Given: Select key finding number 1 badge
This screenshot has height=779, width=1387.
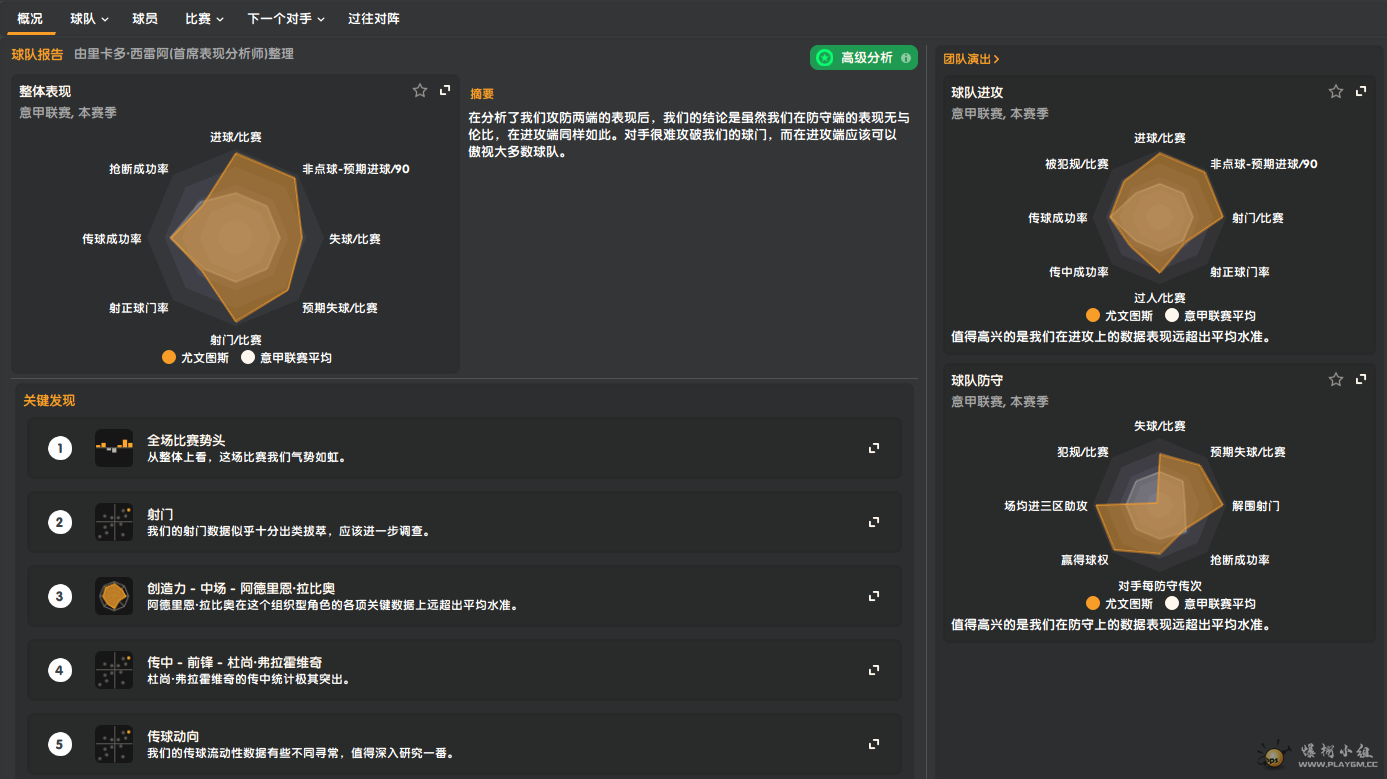Looking at the screenshot, I should pyautogui.click(x=60, y=448).
